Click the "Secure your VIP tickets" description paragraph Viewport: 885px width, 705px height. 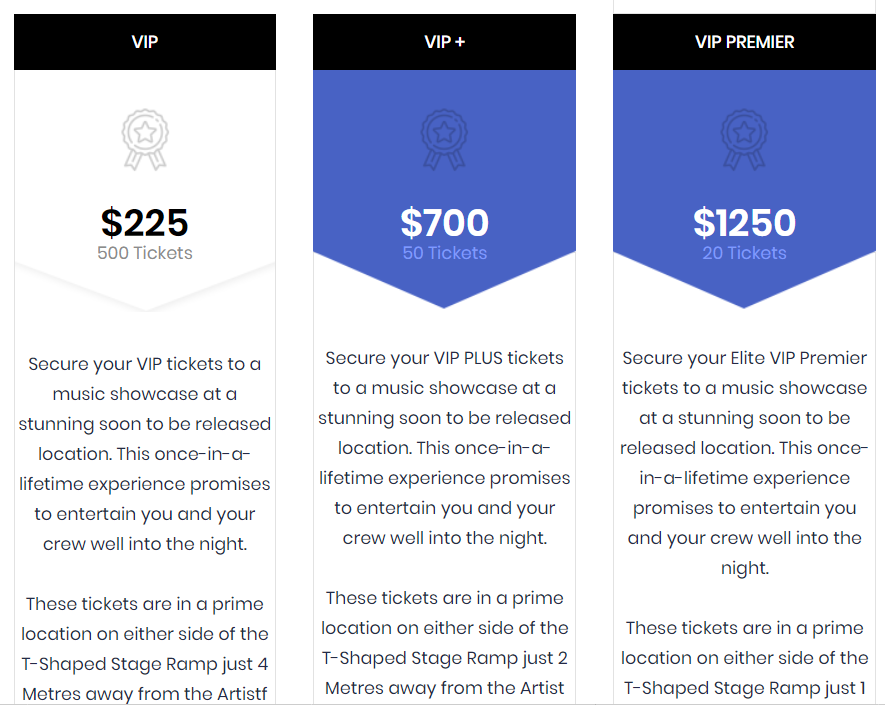[x=144, y=454]
